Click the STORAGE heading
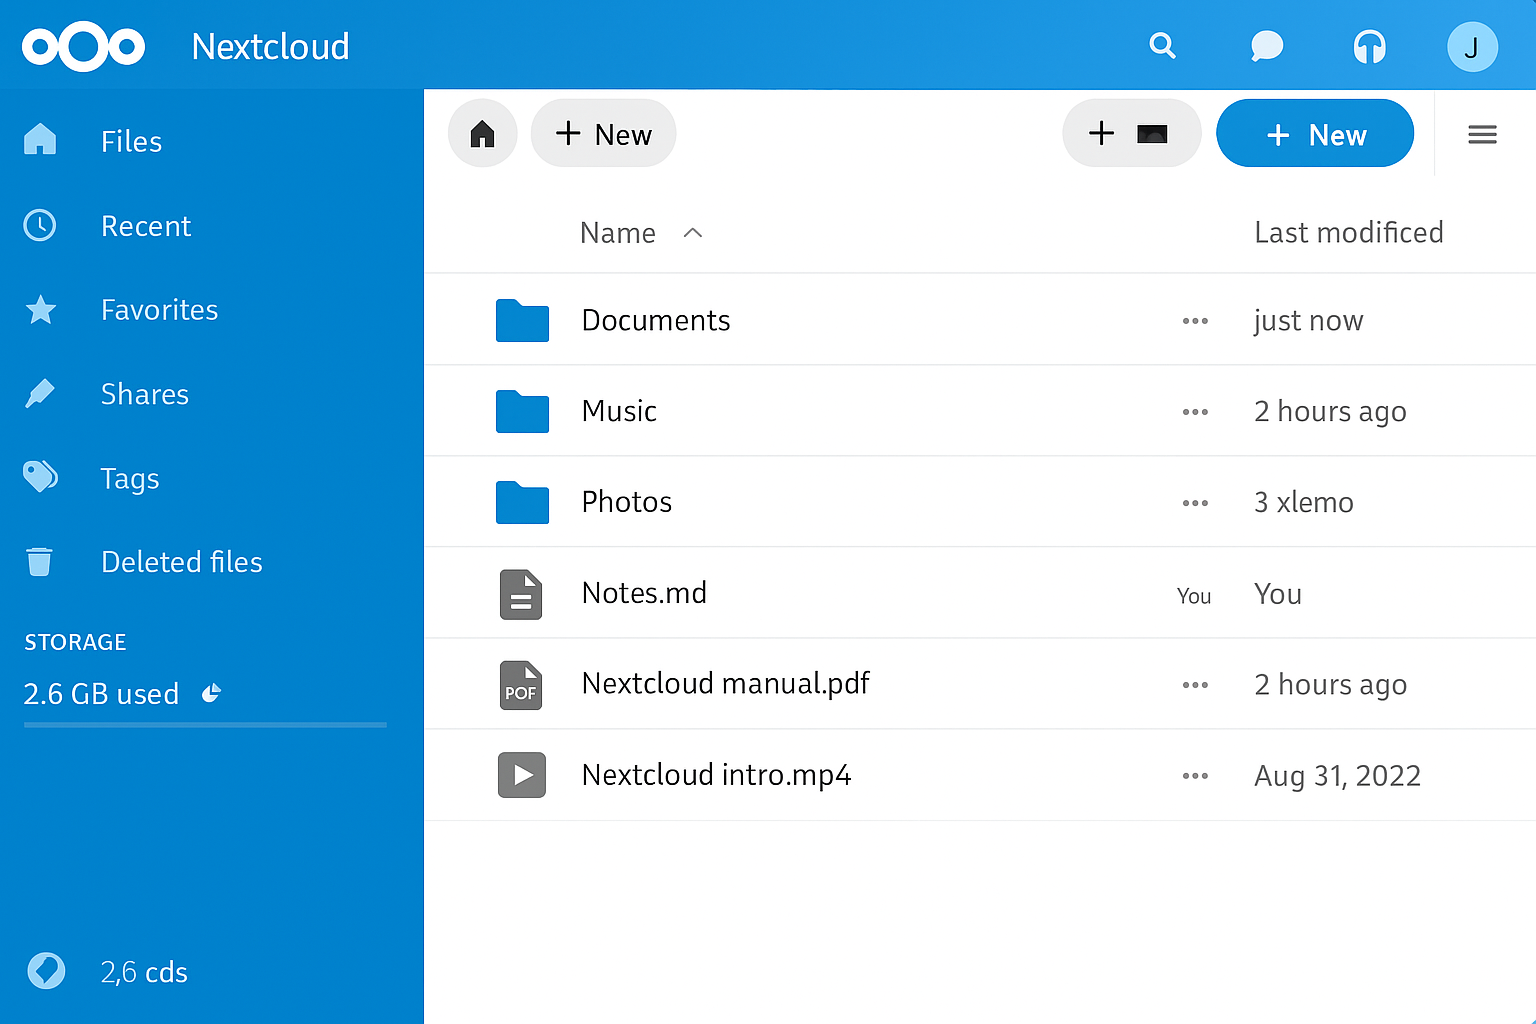Screen dimensions: 1536x1024 [75, 642]
